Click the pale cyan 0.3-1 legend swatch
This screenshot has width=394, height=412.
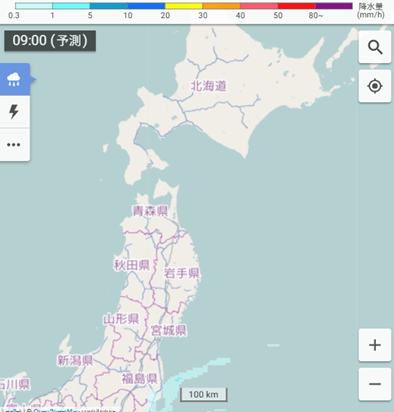34,6
